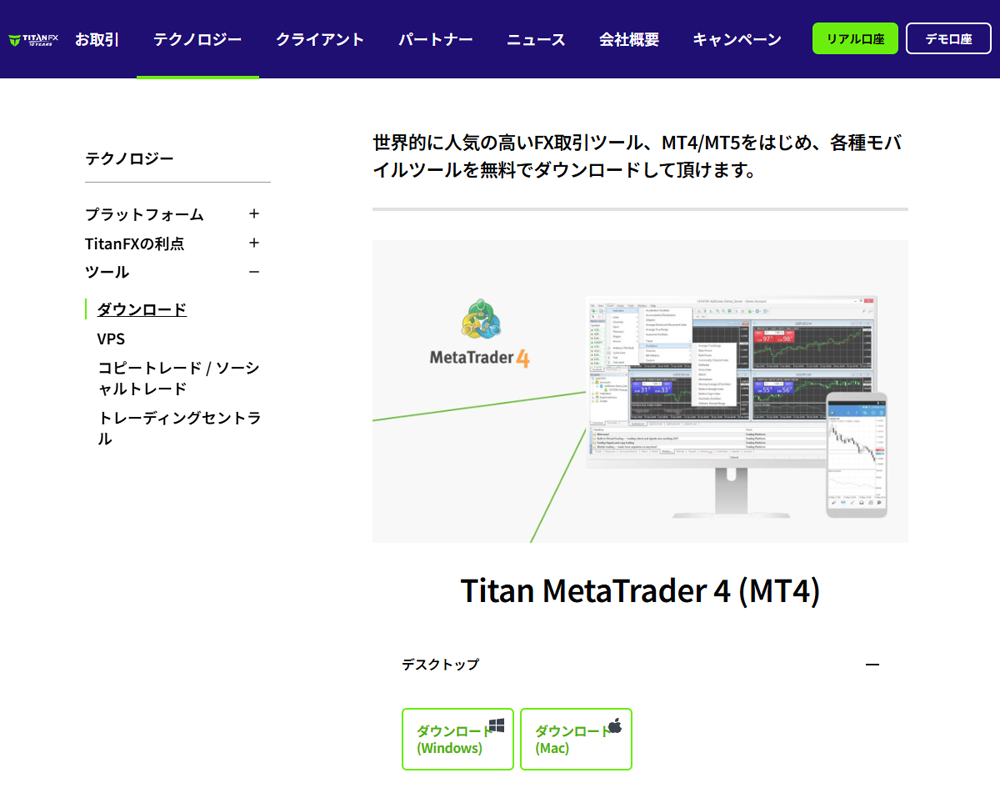Open the お取引 menu
This screenshot has height=793, width=1000.
(97, 40)
